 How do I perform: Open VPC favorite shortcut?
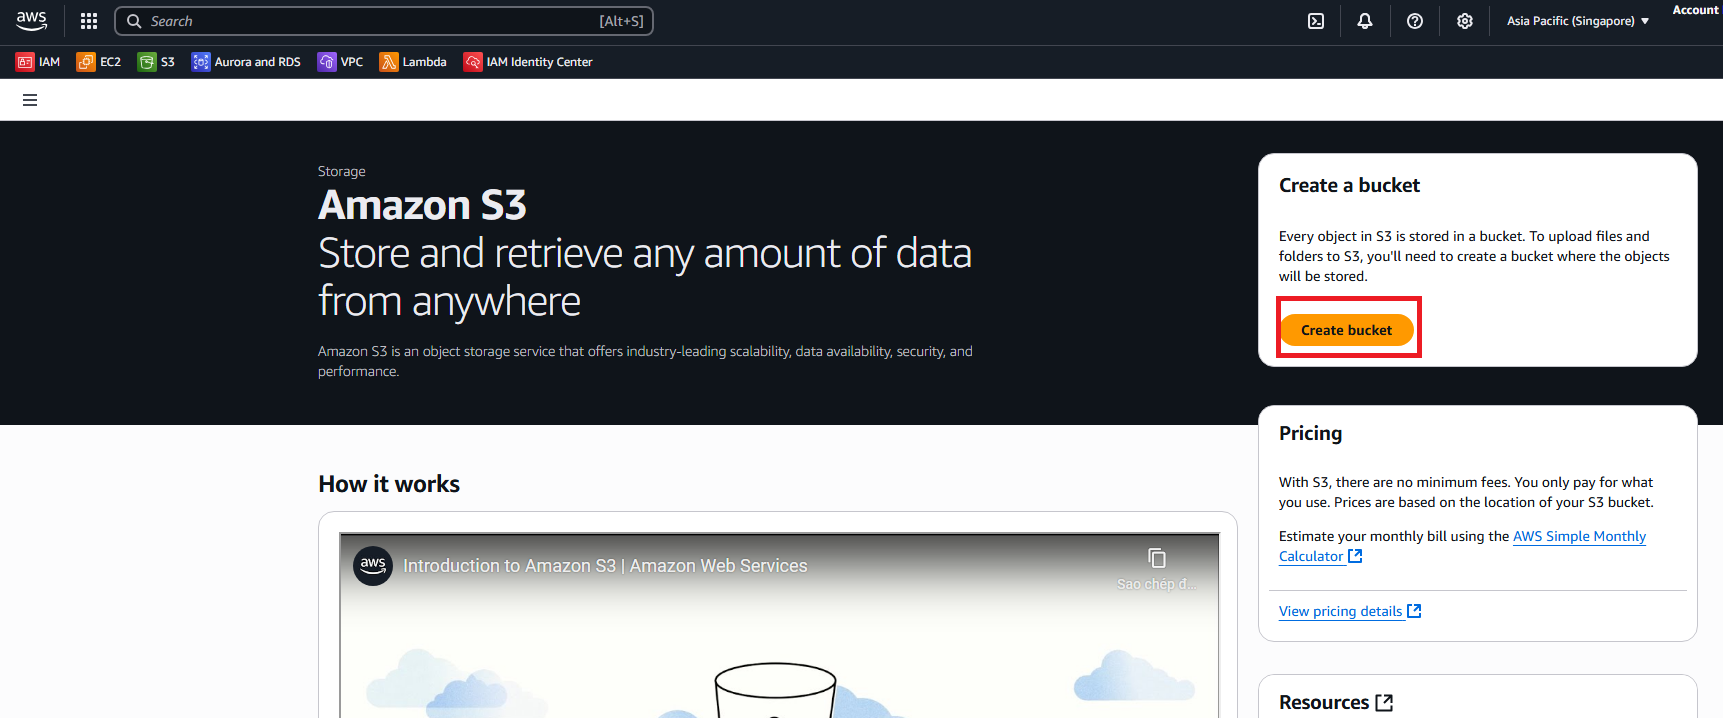coord(341,62)
